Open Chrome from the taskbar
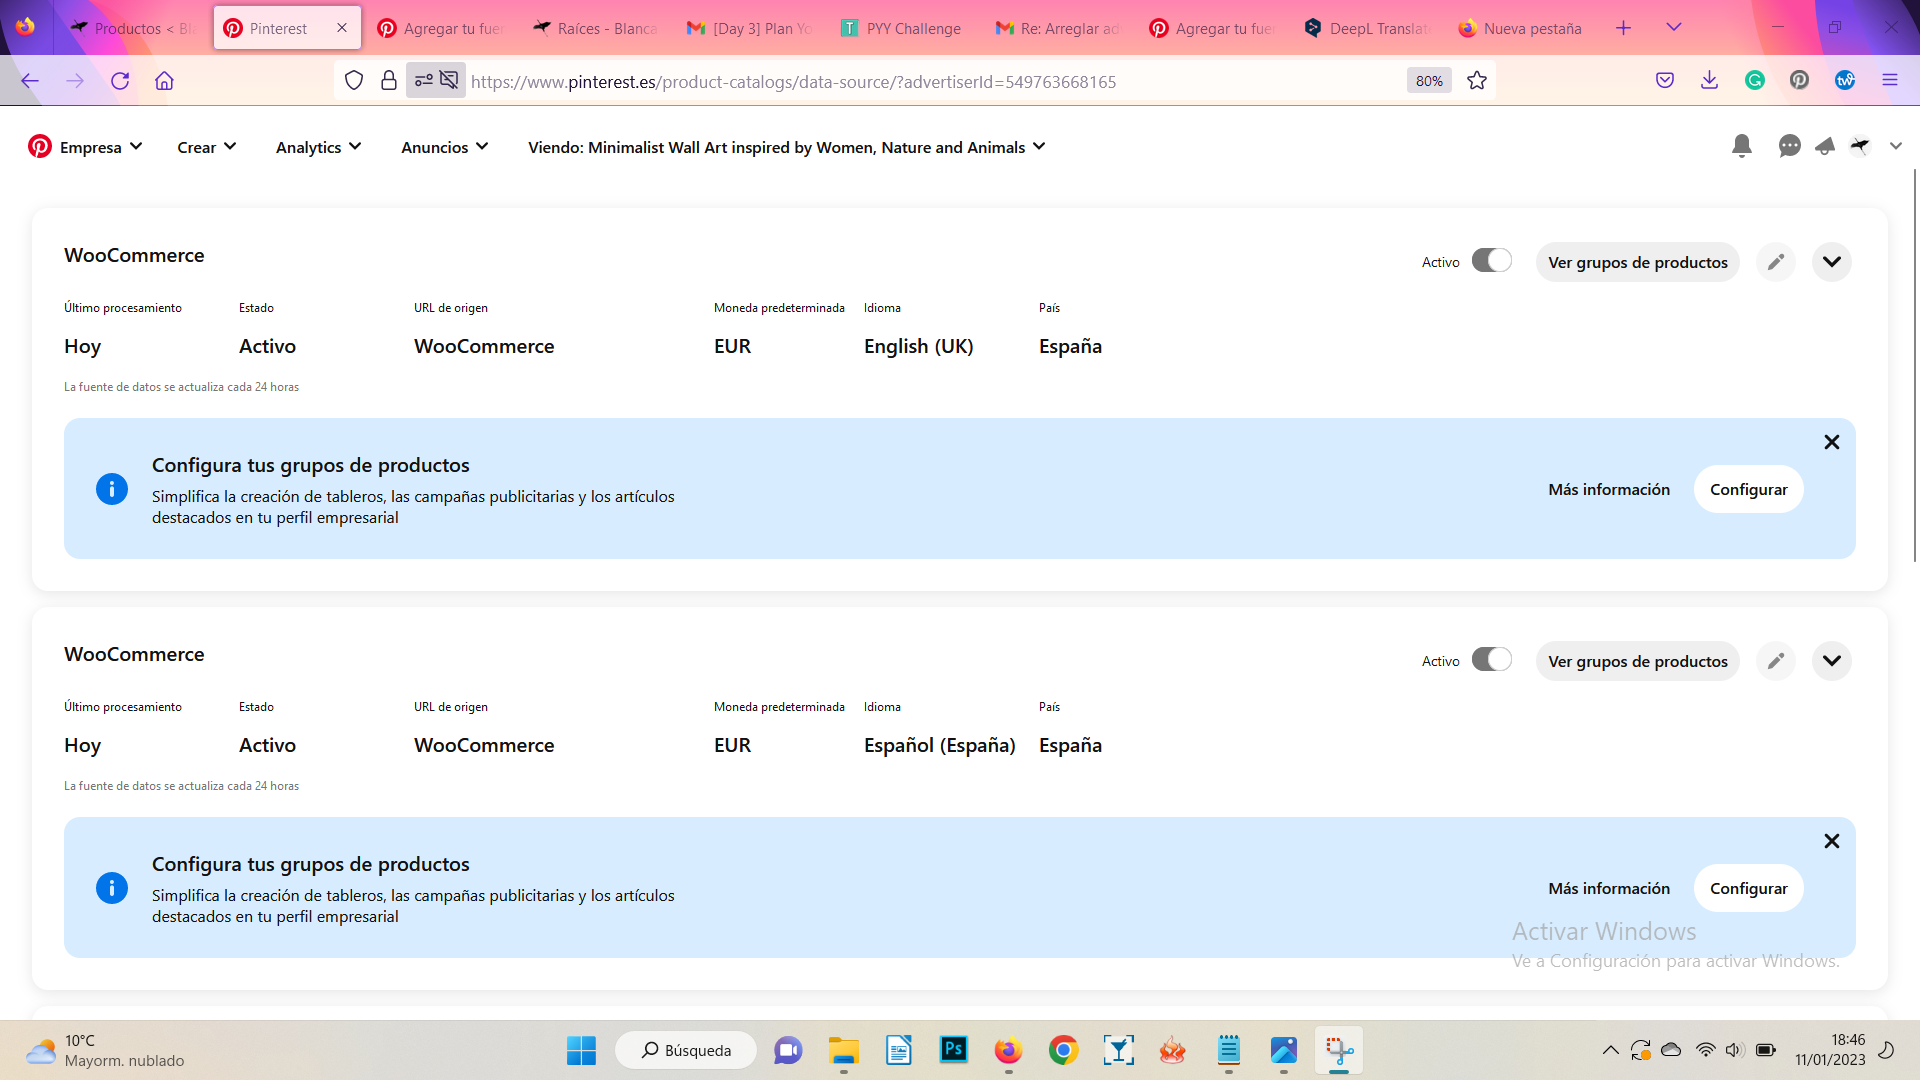The image size is (1920, 1080). 1063,1050
